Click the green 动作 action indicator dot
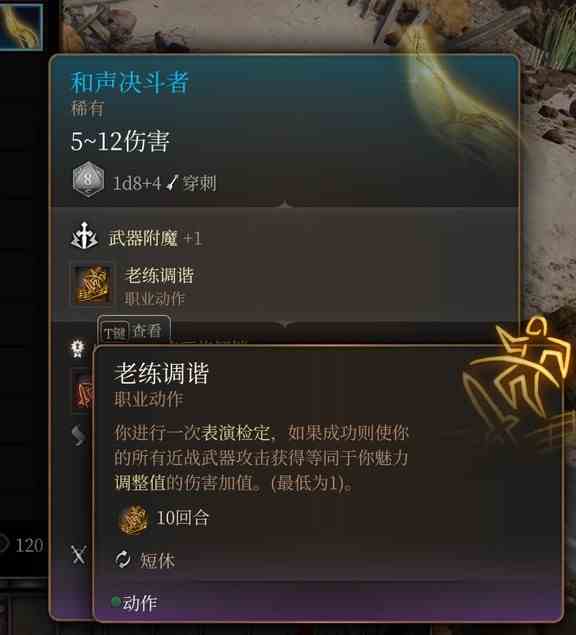Viewport: 576px width, 635px height. coord(116,601)
